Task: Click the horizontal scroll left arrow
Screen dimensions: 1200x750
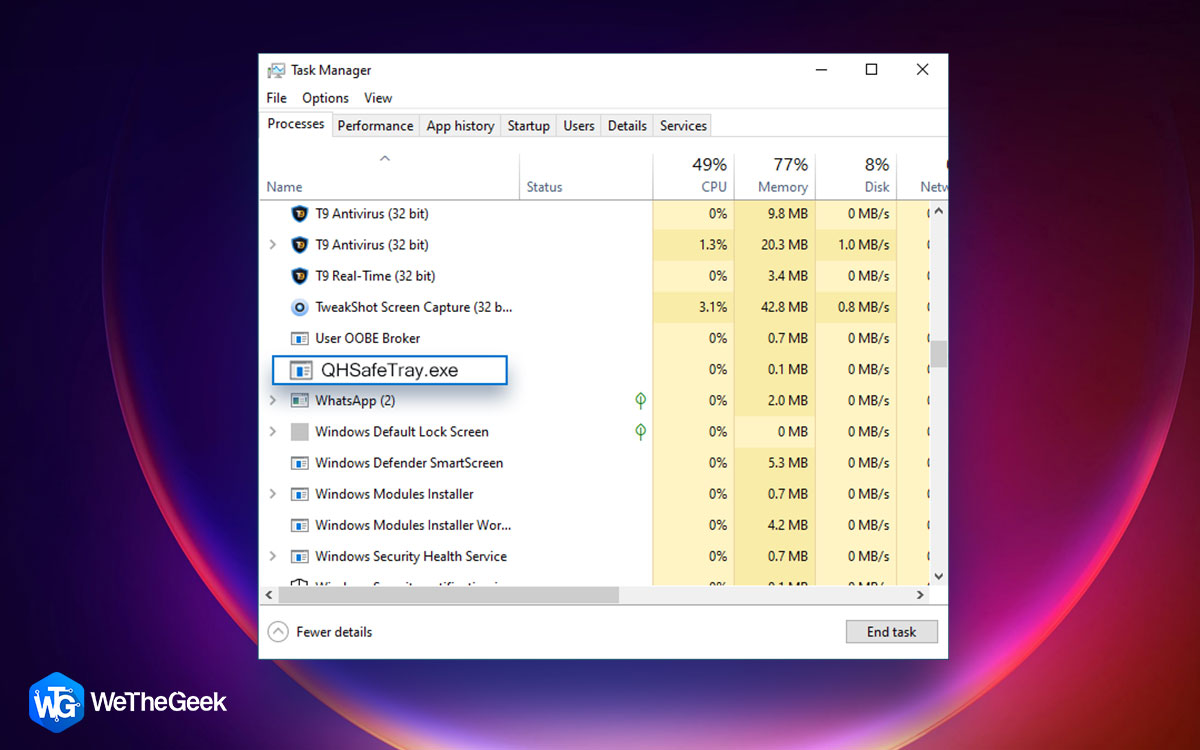Action: click(268, 595)
